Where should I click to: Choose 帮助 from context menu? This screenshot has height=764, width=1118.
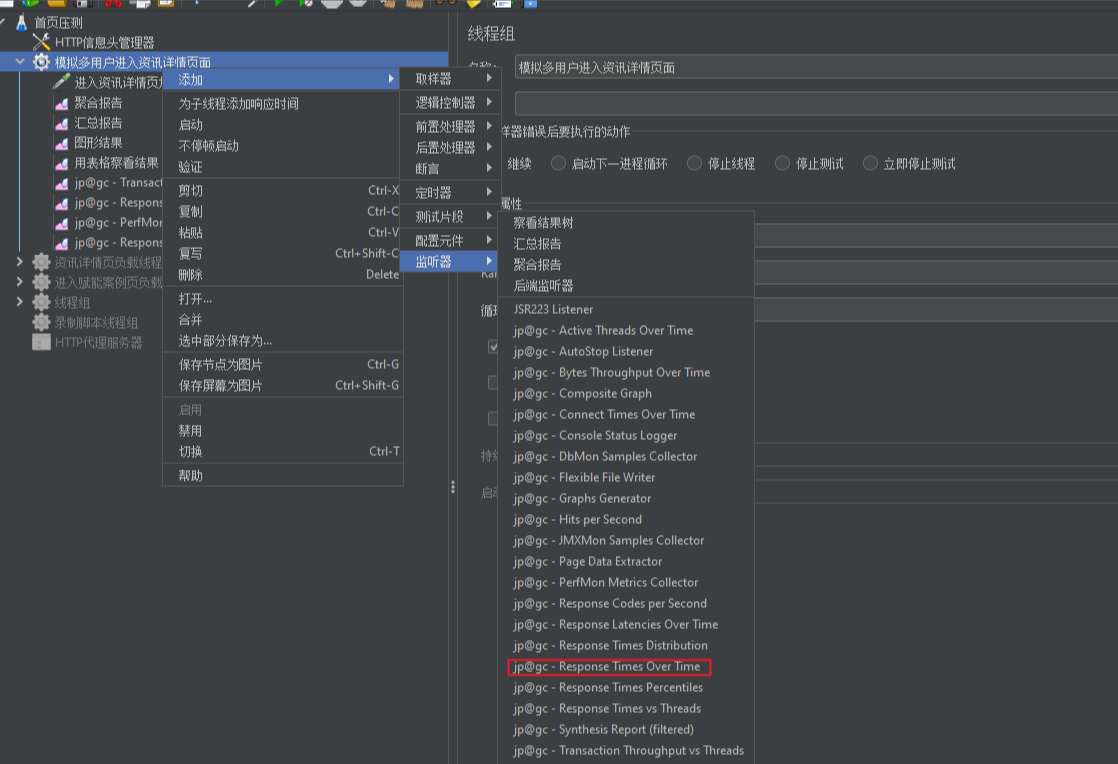click(x=283, y=476)
